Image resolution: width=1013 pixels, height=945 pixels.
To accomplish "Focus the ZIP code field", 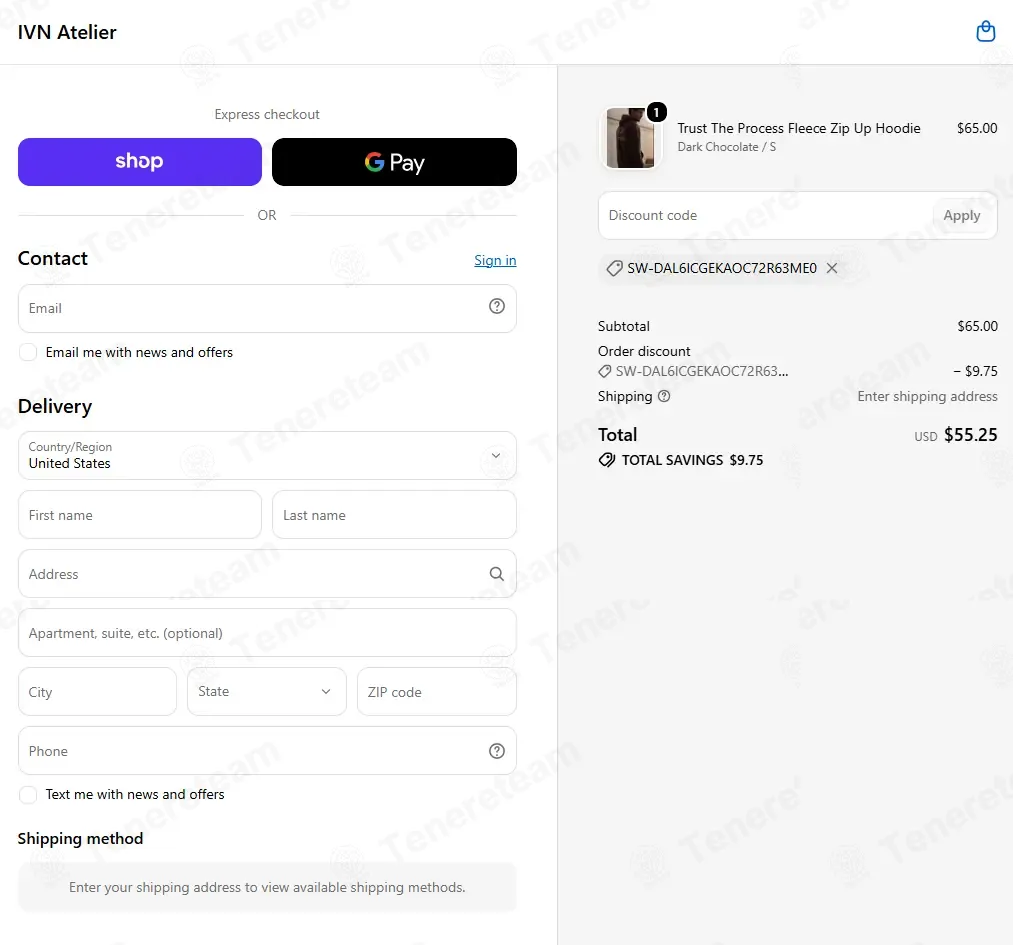I will point(437,692).
